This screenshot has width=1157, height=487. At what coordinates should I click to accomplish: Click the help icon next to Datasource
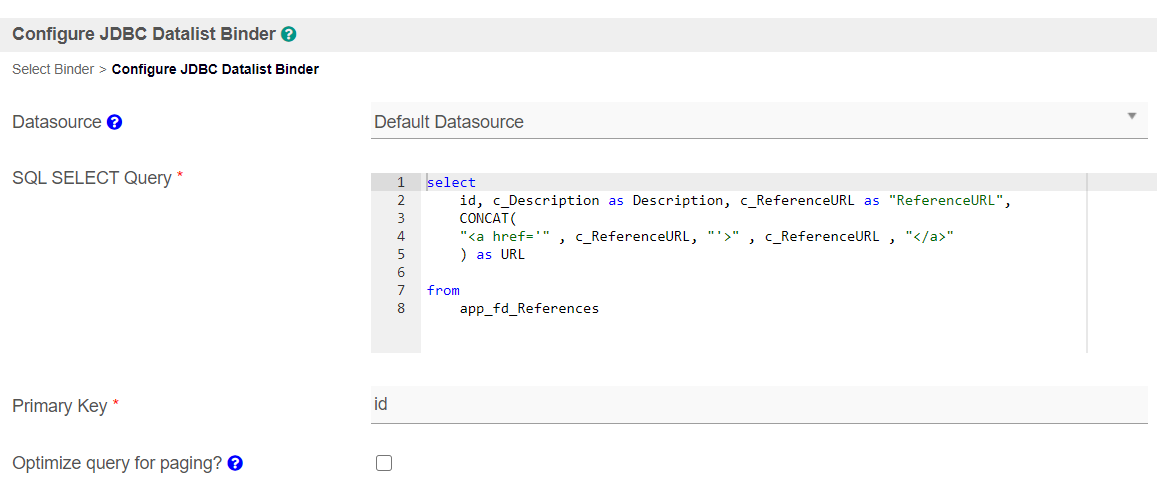pyautogui.click(x=114, y=122)
